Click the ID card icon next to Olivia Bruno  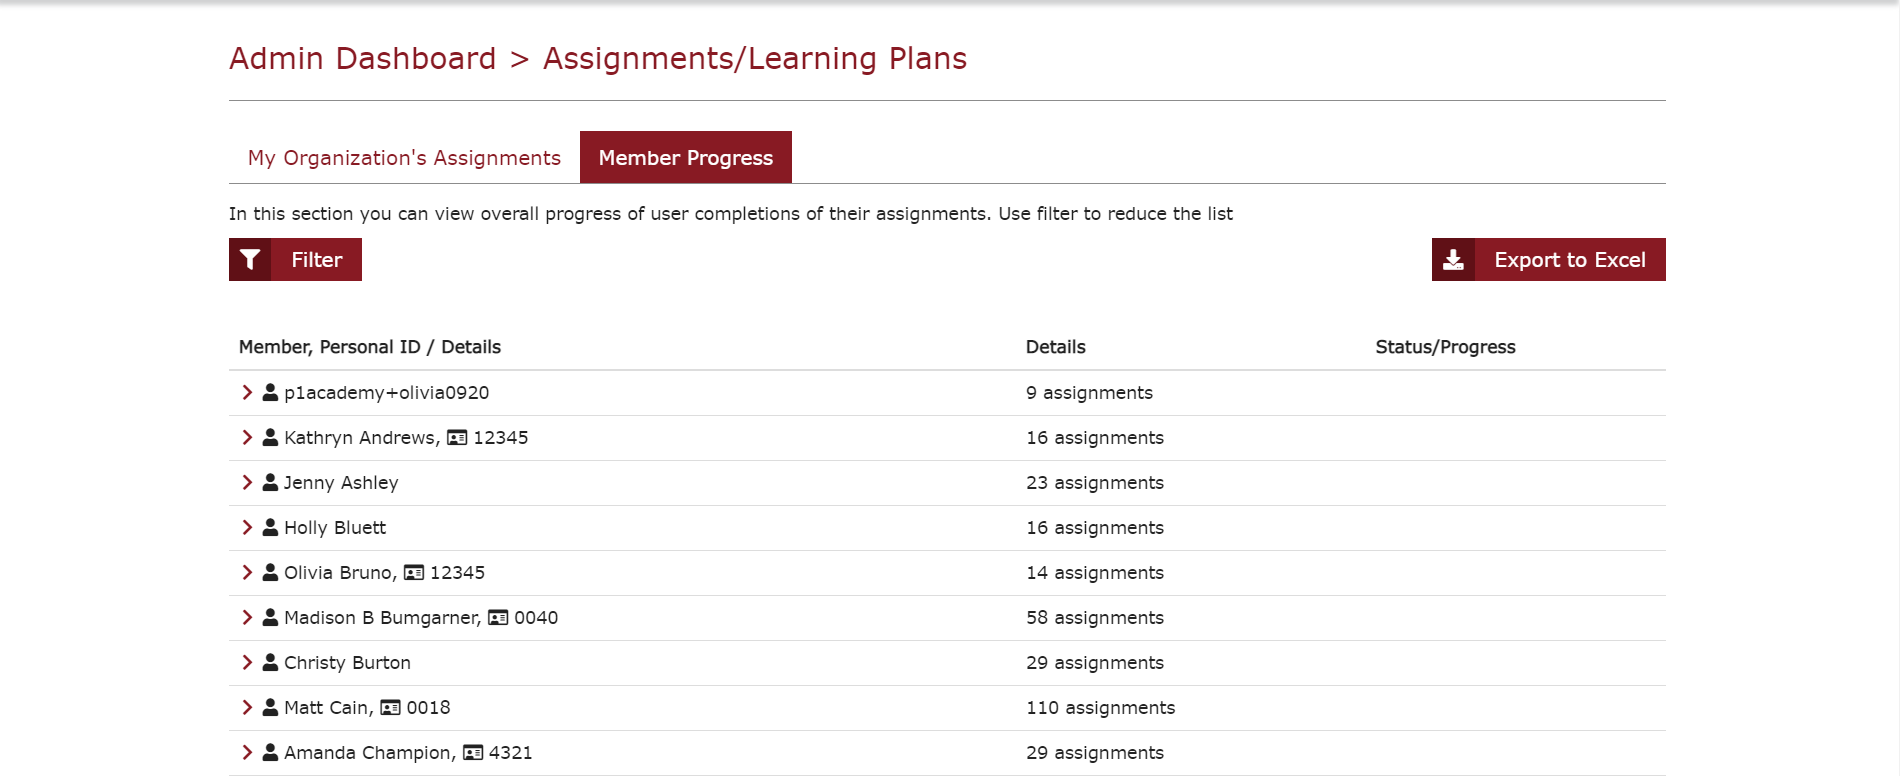pyautogui.click(x=414, y=573)
